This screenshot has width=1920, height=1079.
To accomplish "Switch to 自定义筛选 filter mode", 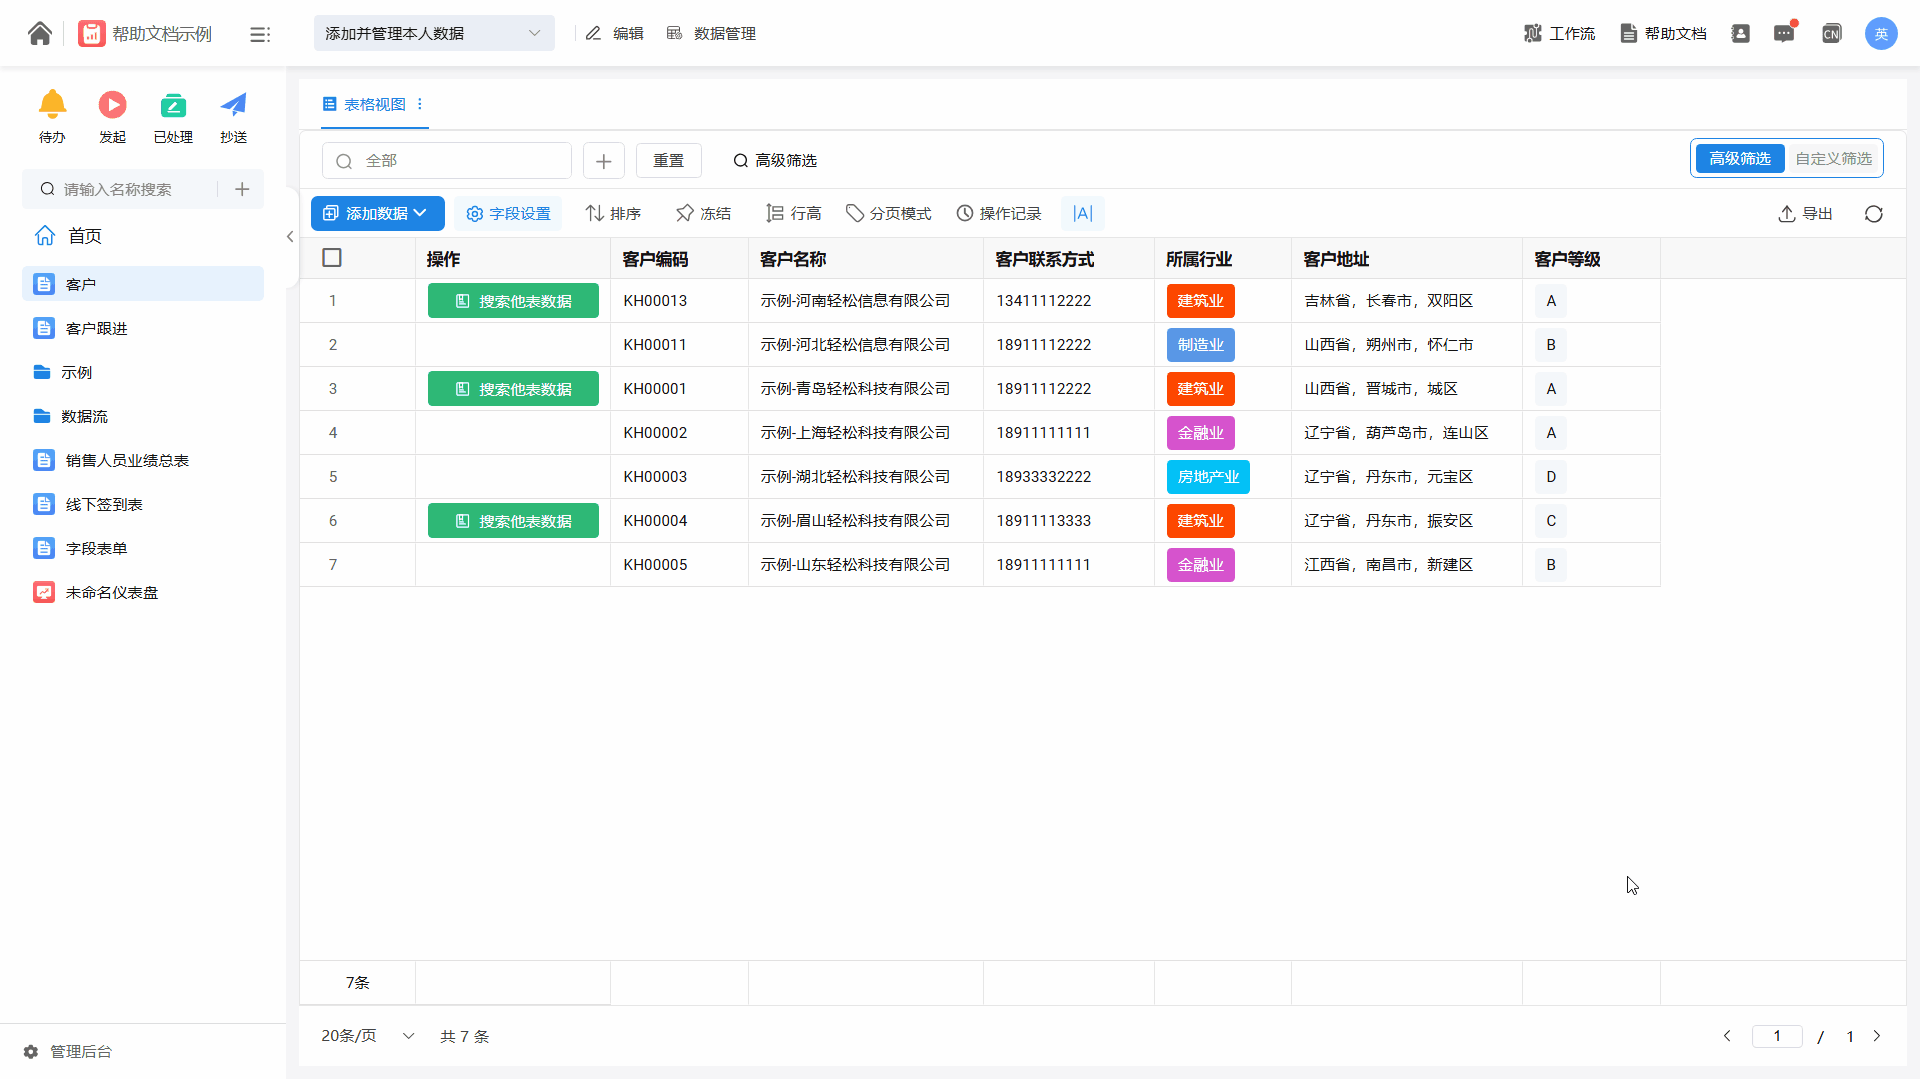I will pos(1833,159).
